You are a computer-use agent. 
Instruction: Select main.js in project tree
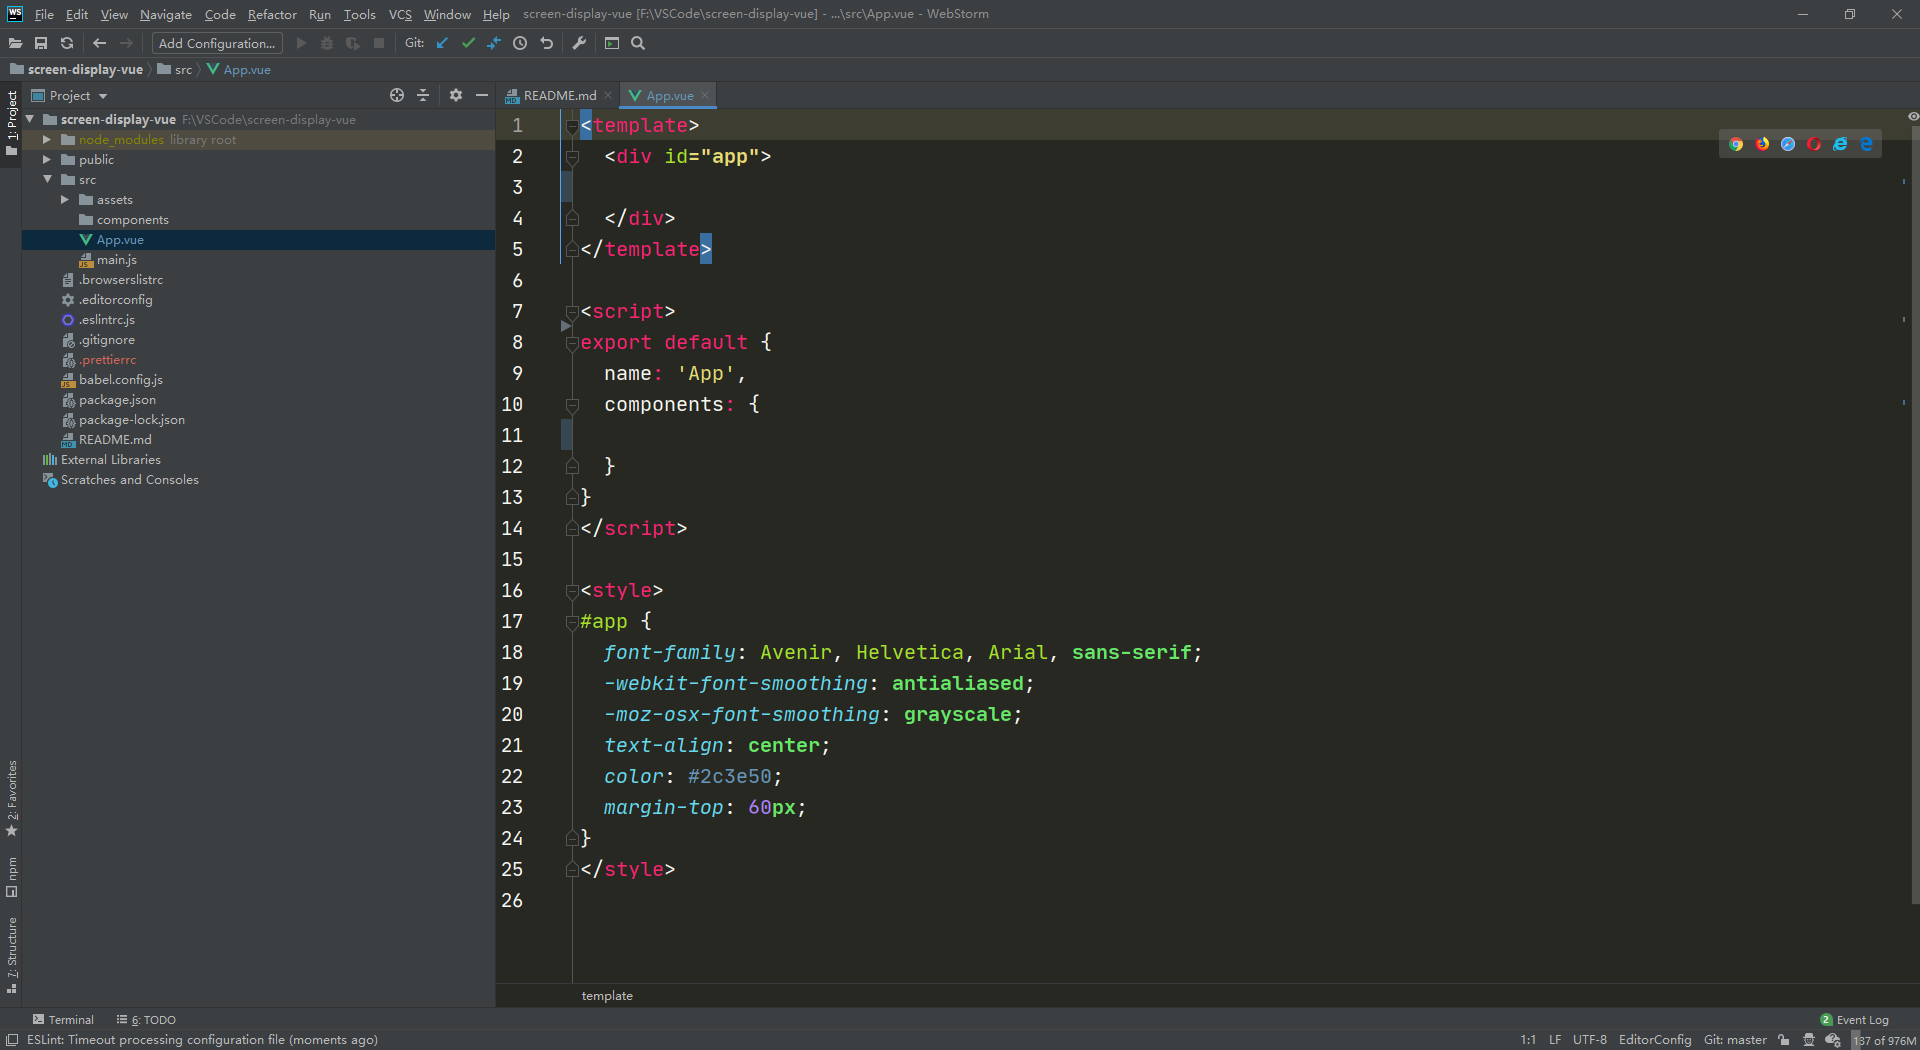[116, 259]
